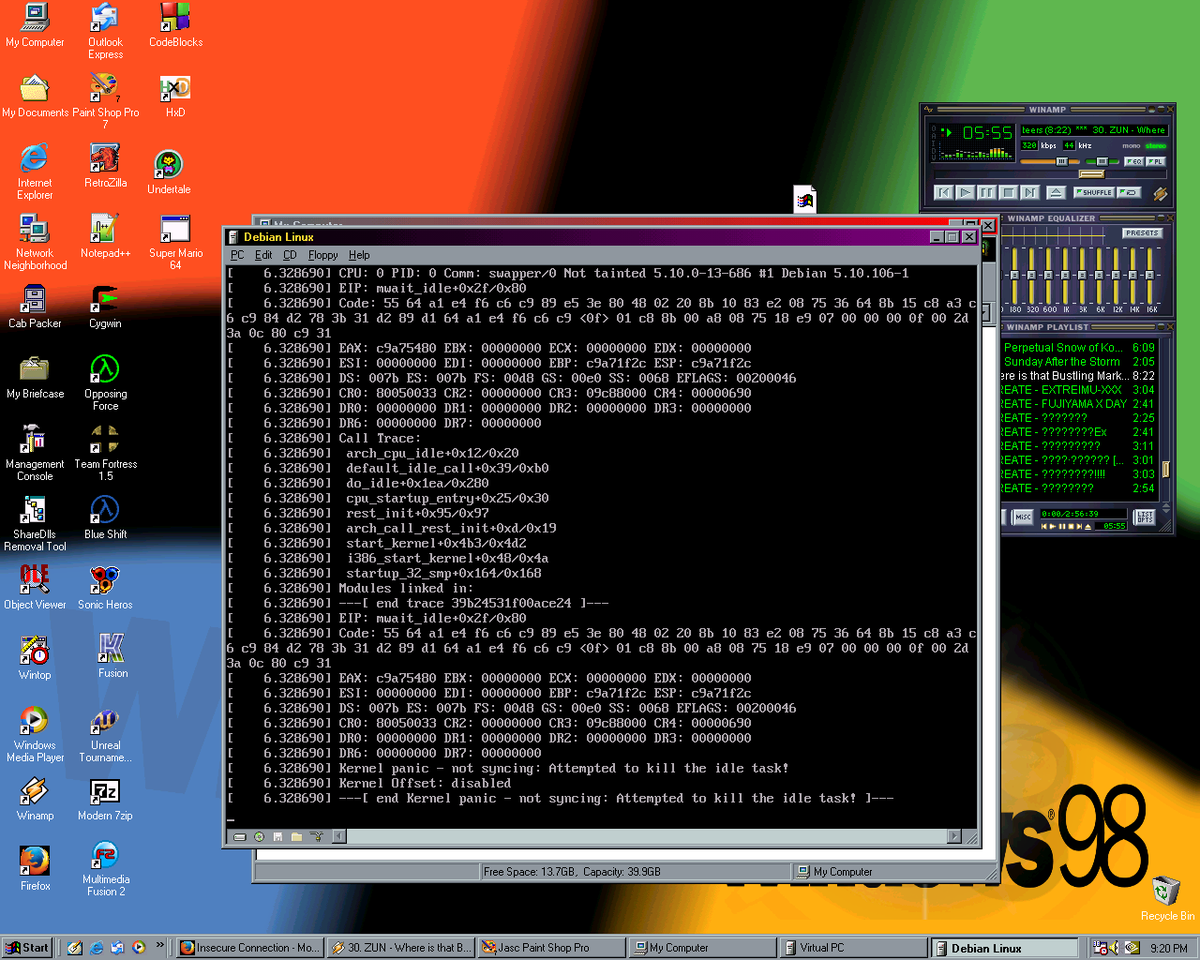Image resolution: width=1200 pixels, height=960 pixels.
Task: Select the Wintop desktop icon
Action: pyautogui.click(x=35, y=657)
